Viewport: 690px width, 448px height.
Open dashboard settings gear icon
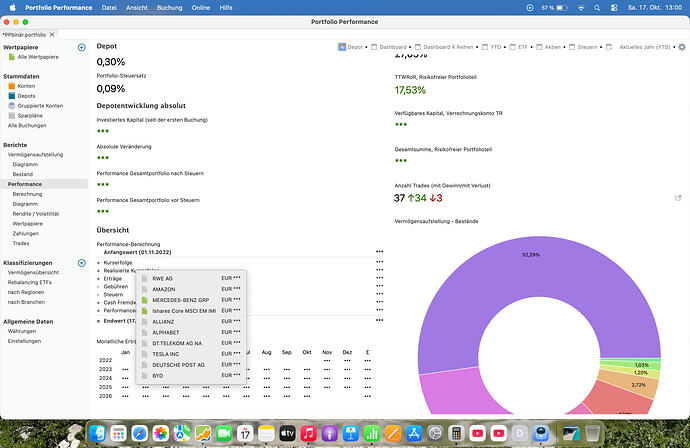(682, 47)
